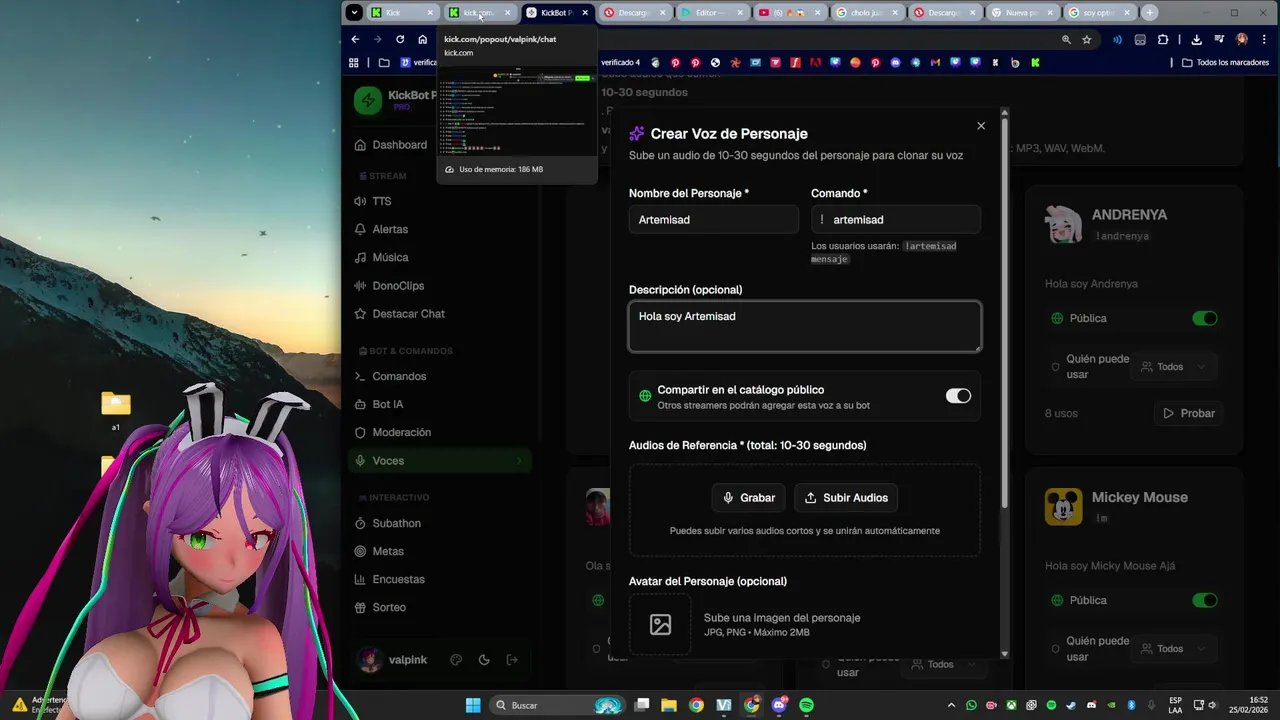Click the Mickey Mouse avatar thumbnail
This screenshot has height=720, width=1280.
coord(1063,506)
